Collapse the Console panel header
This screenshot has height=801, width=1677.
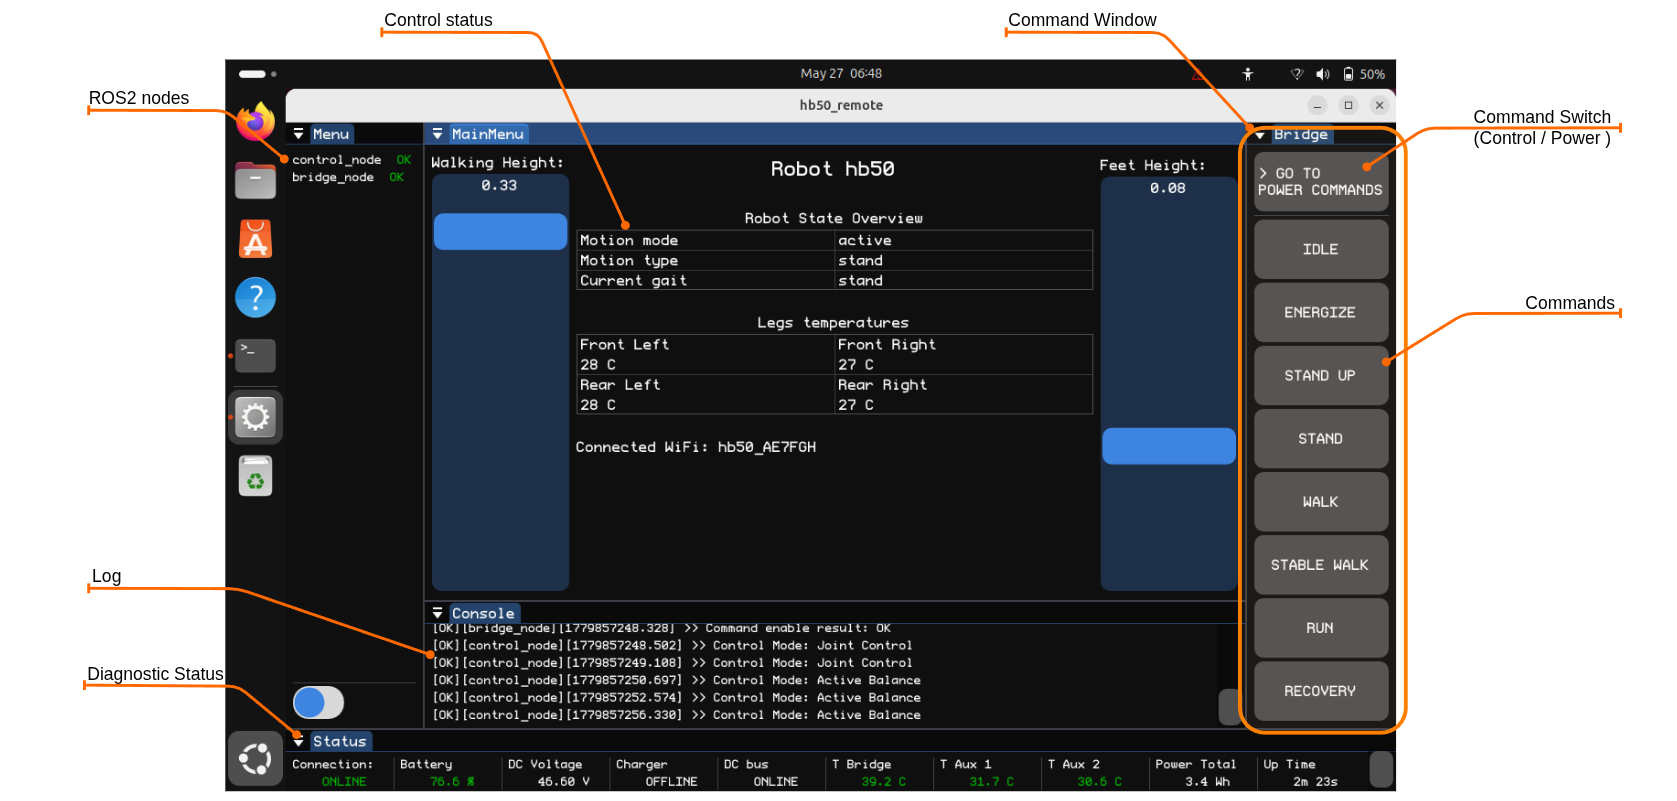(437, 613)
